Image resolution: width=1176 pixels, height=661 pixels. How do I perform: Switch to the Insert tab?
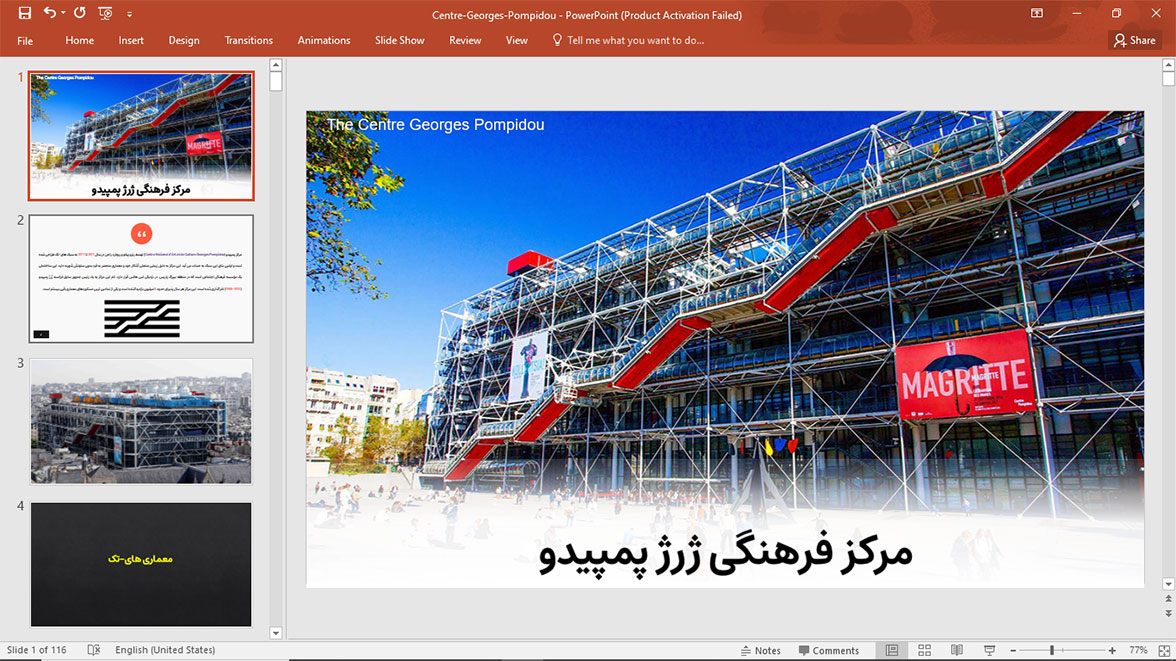[131, 41]
